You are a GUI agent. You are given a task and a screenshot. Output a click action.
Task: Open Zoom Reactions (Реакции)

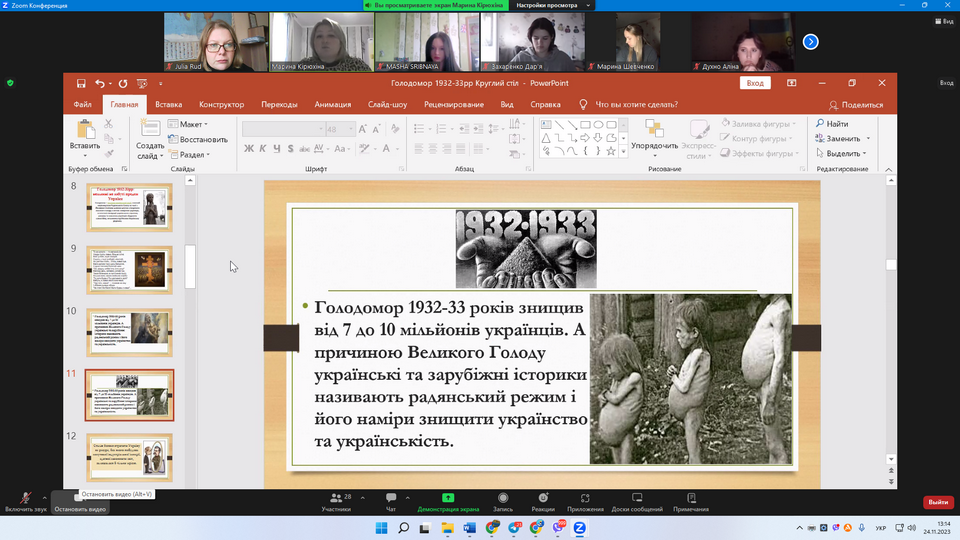543,499
